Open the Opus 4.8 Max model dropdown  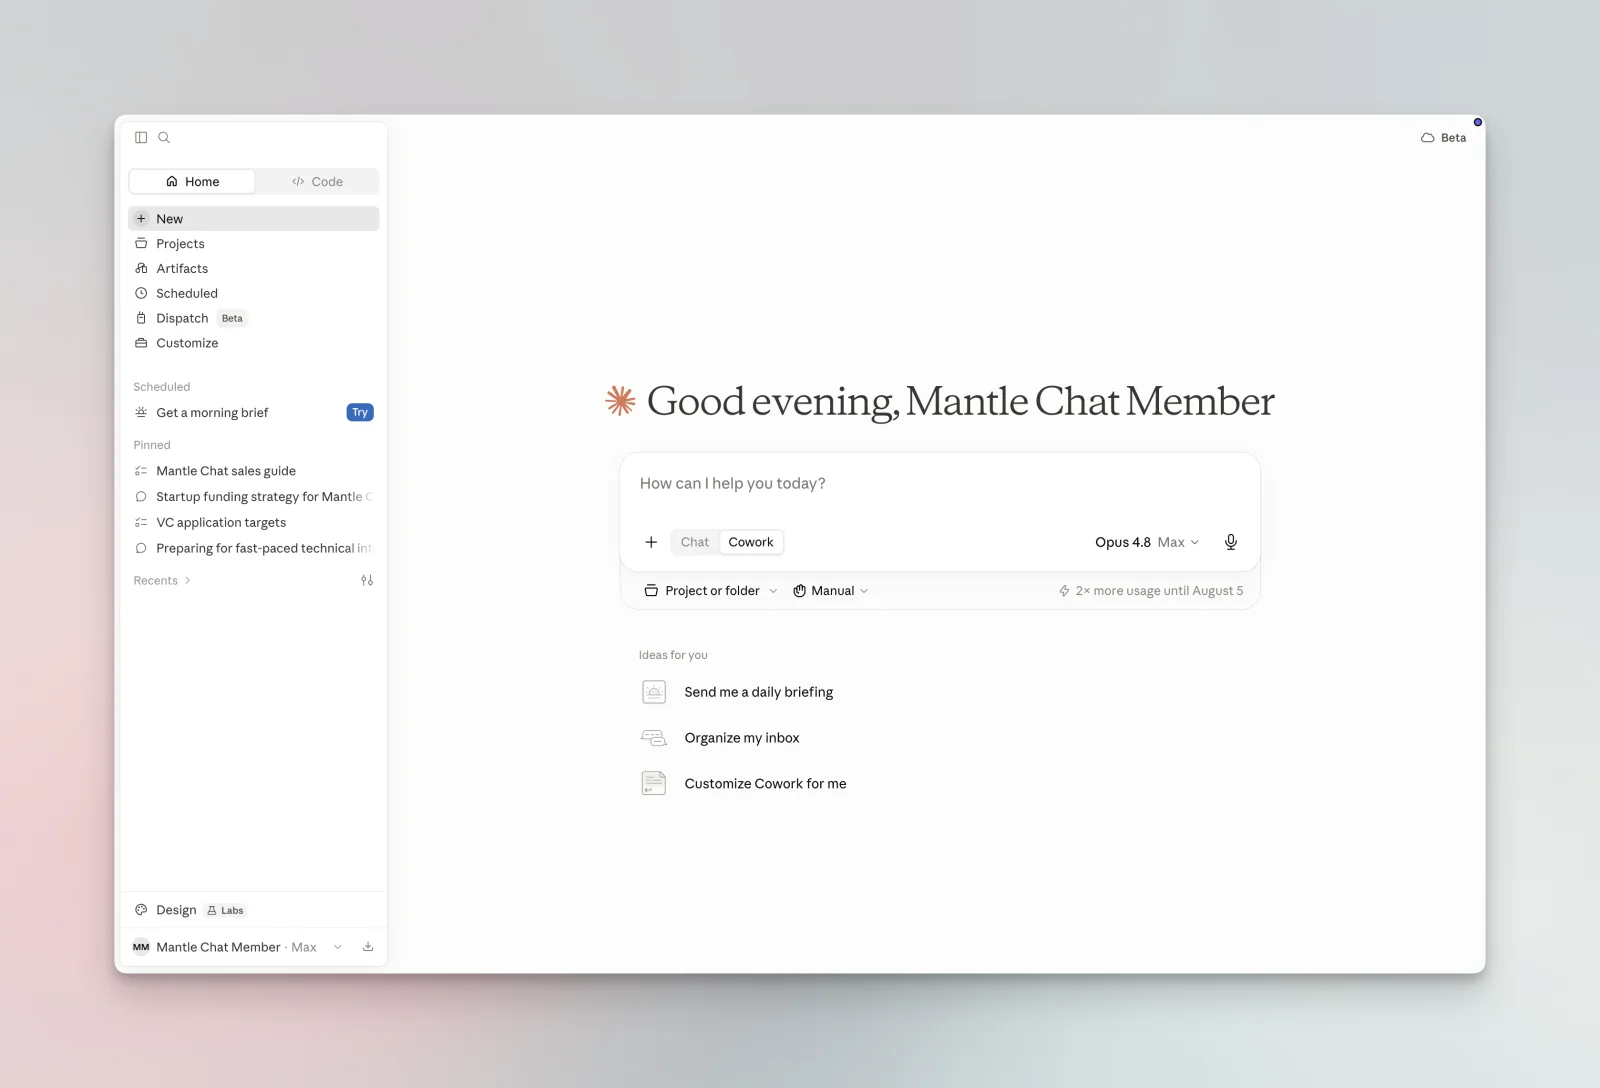(1147, 542)
